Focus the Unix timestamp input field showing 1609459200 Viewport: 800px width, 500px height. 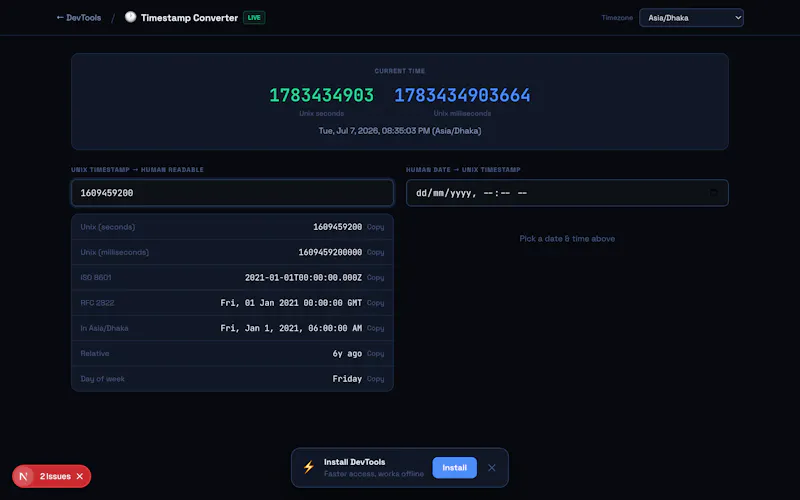[232, 193]
